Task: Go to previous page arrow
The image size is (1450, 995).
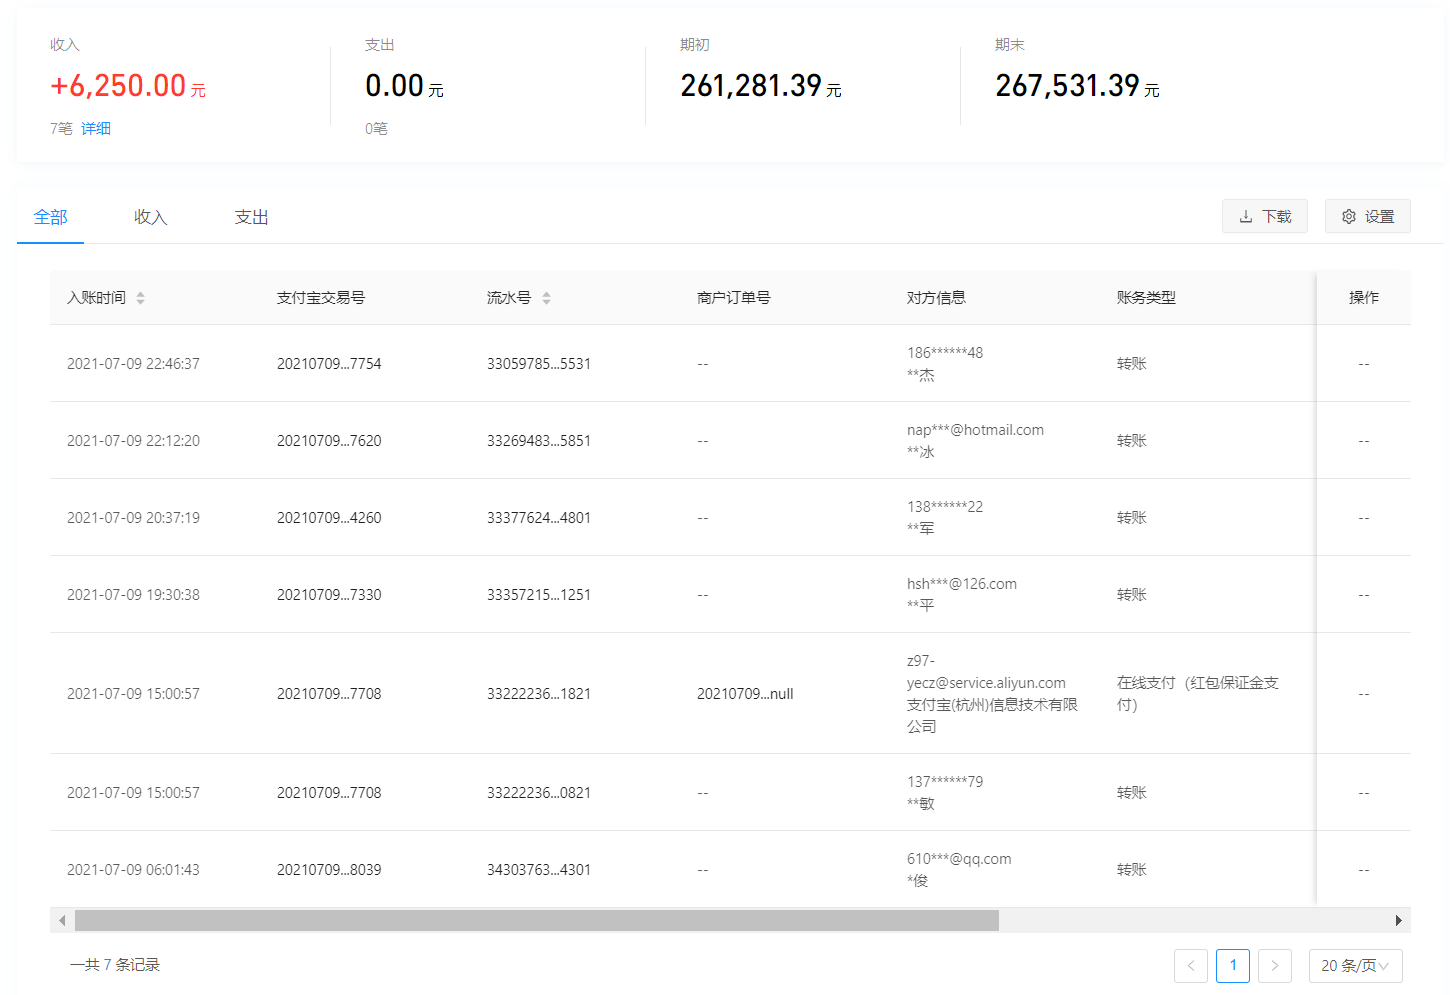Action: 1190,965
